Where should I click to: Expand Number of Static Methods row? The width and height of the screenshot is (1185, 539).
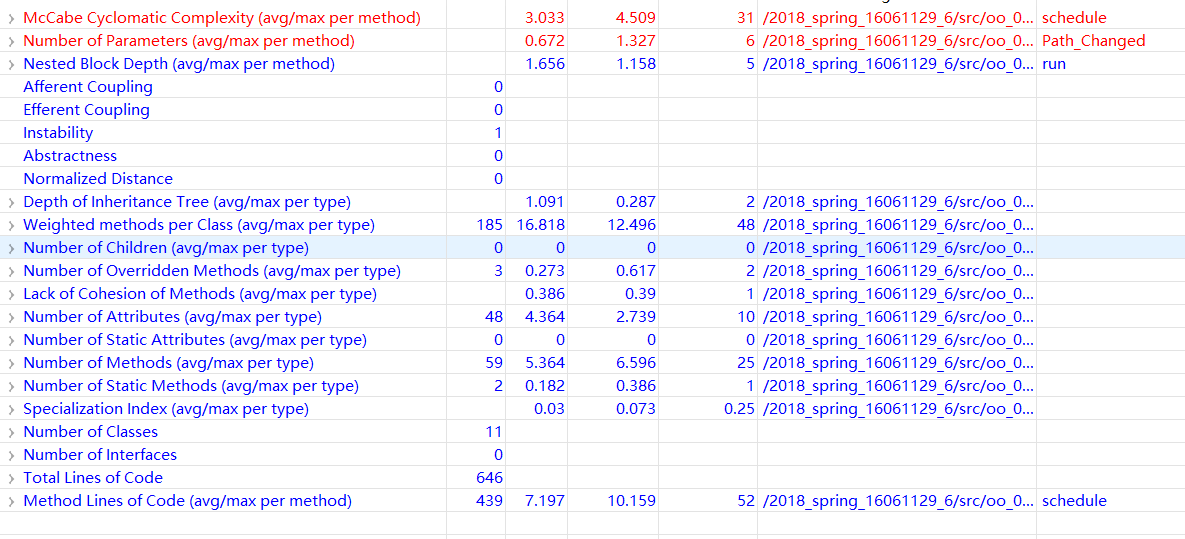click(x=11, y=386)
